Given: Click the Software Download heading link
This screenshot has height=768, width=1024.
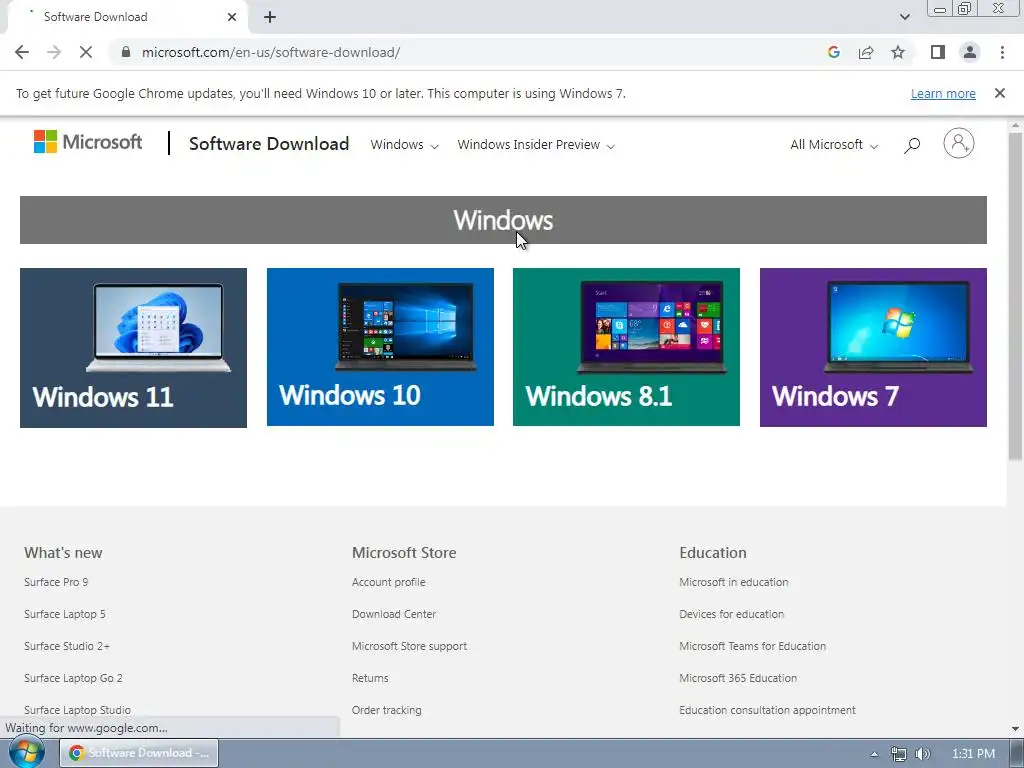Looking at the screenshot, I should [x=269, y=144].
